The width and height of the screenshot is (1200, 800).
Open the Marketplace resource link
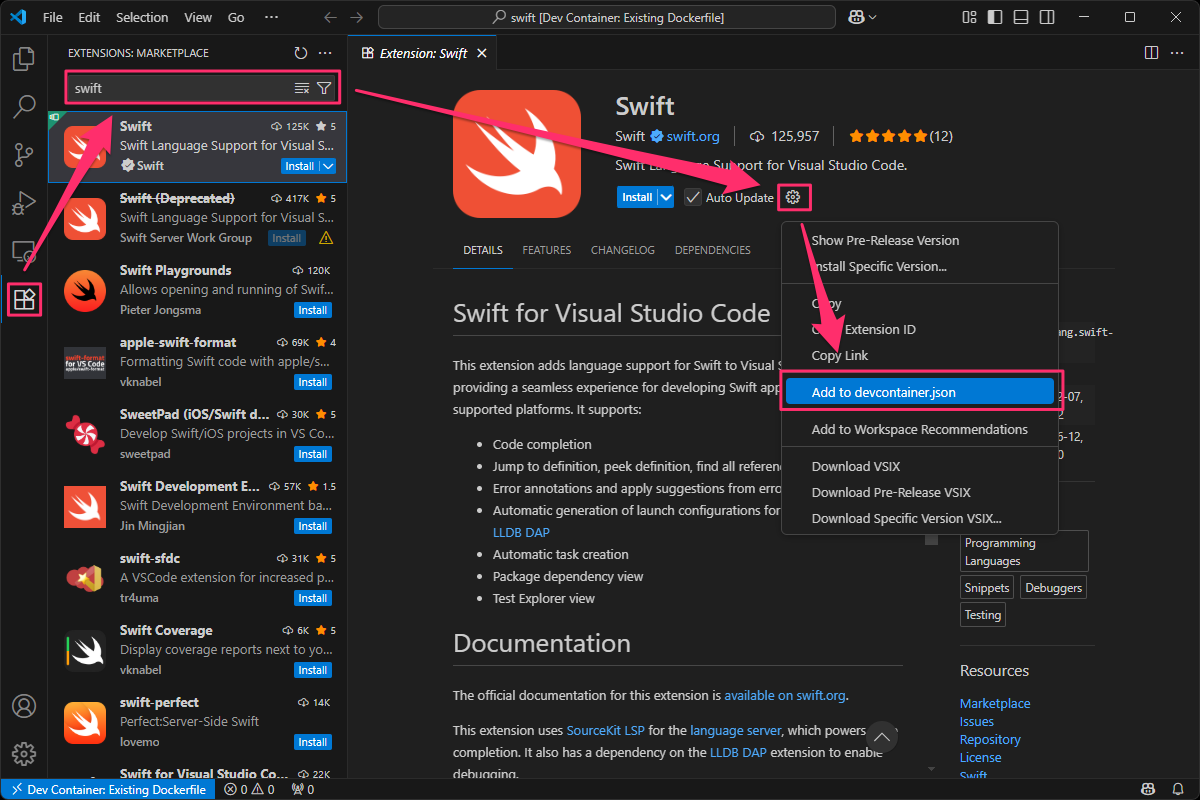pyautogui.click(x=995, y=703)
